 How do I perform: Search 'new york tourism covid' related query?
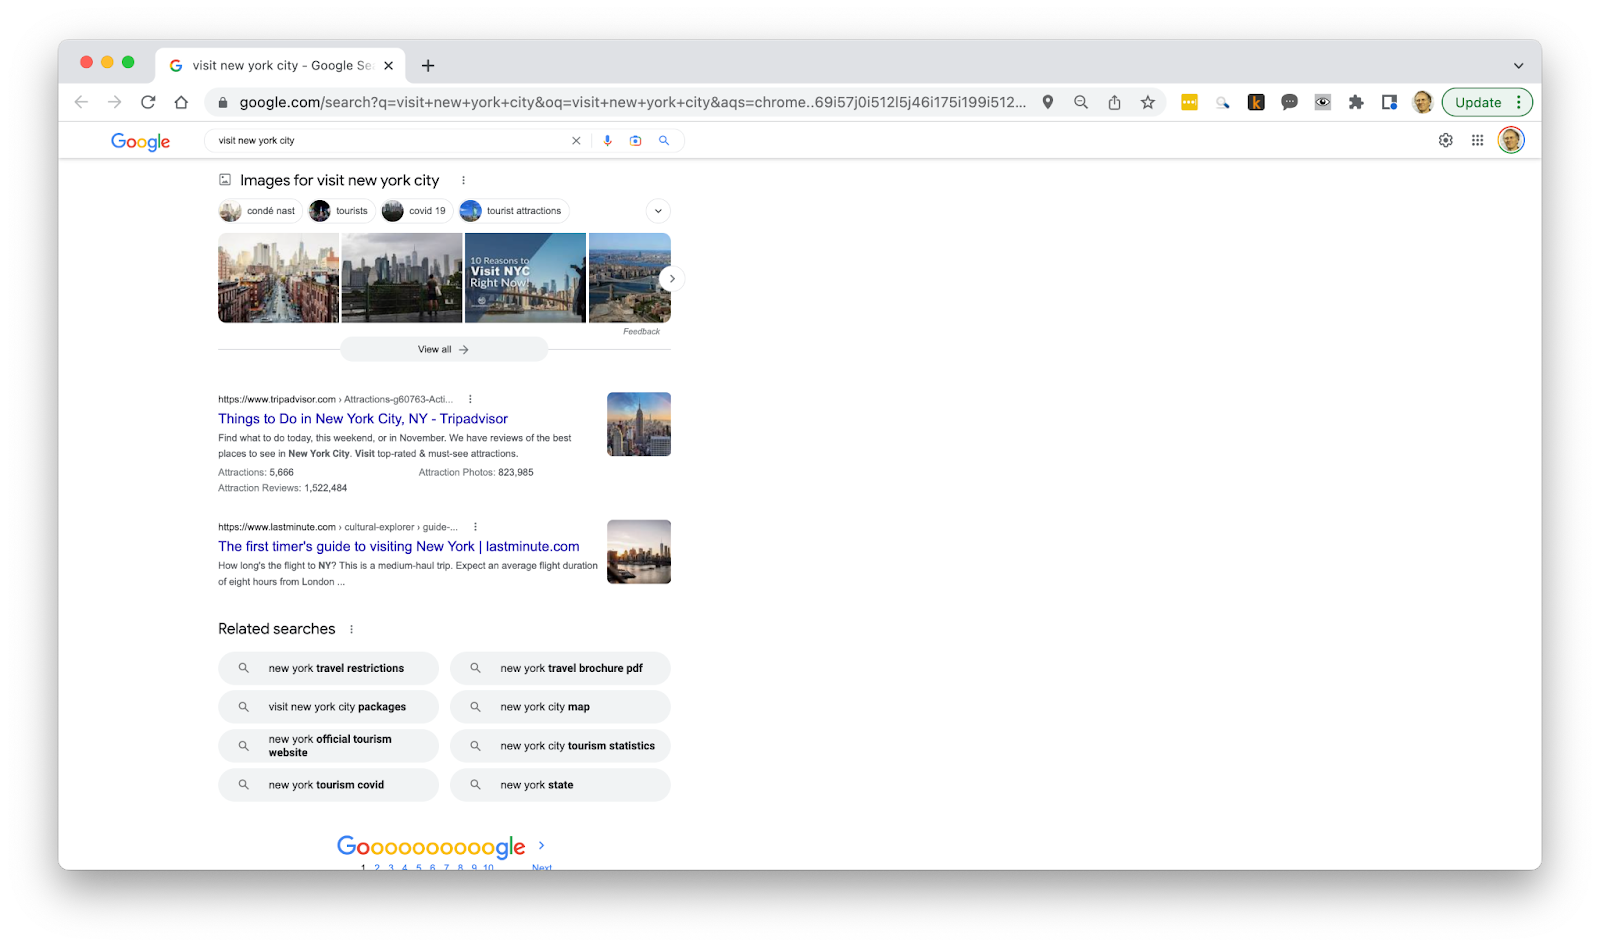[x=328, y=785]
